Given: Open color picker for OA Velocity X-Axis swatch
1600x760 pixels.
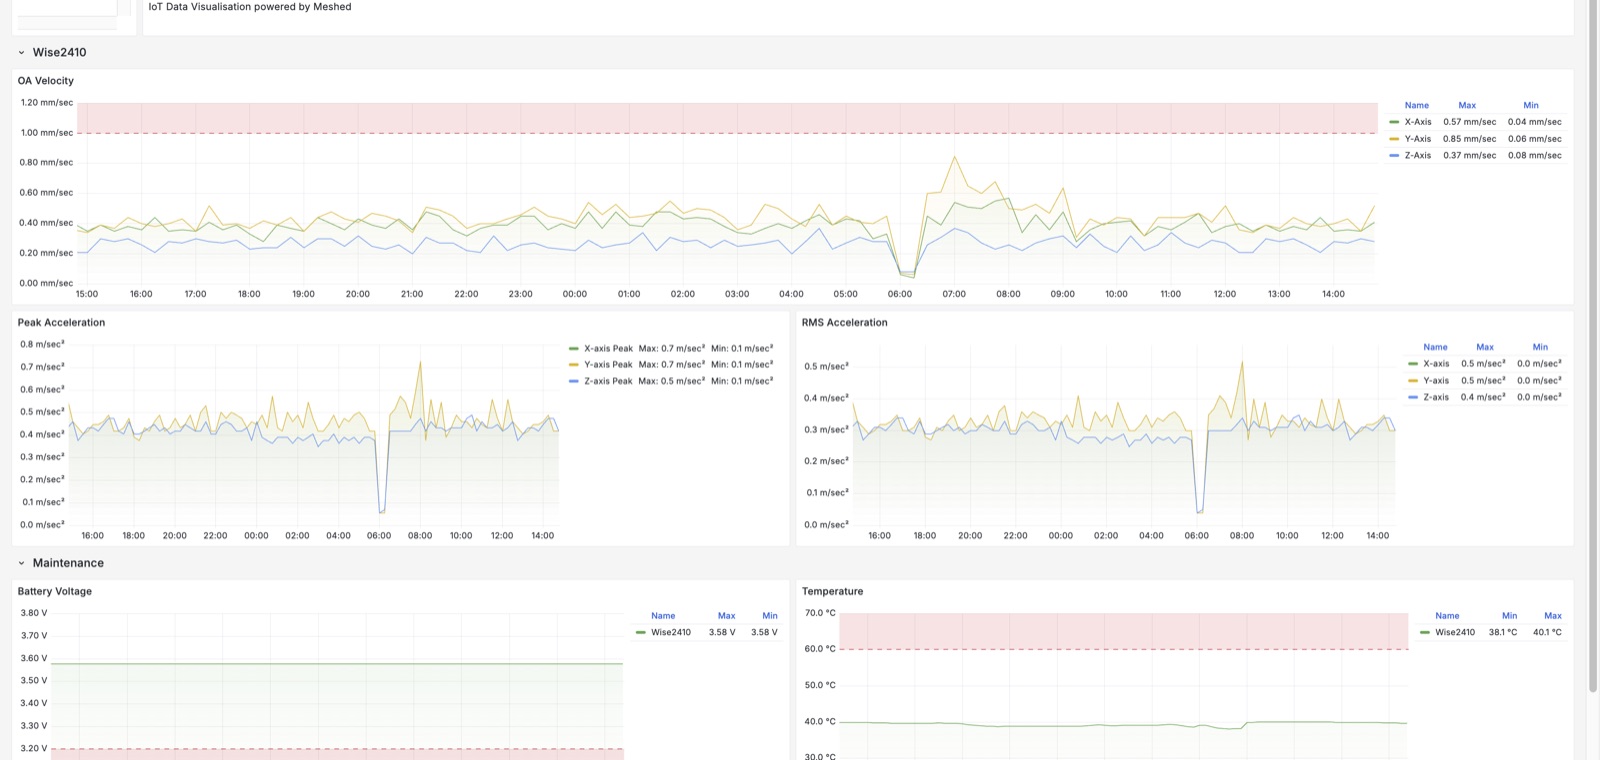Looking at the screenshot, I should [1394, 122].
